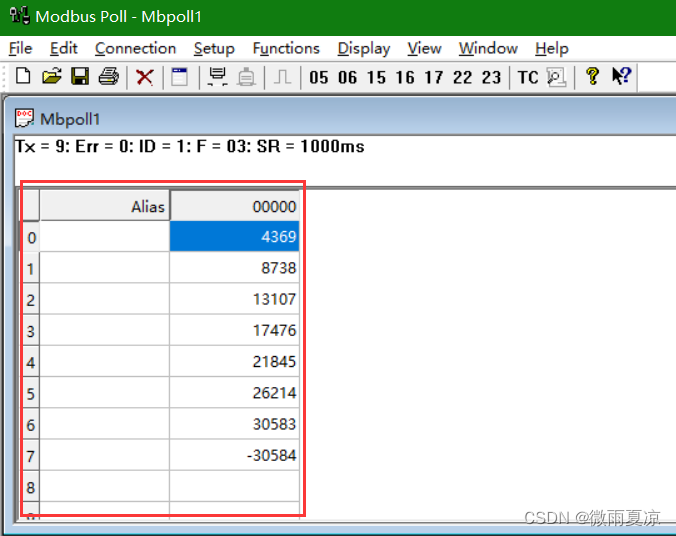Viewport: 676px width, 536px height.
Task: Select the cell with value 30583
Action: pyautogui.click(x=235, y=424)
